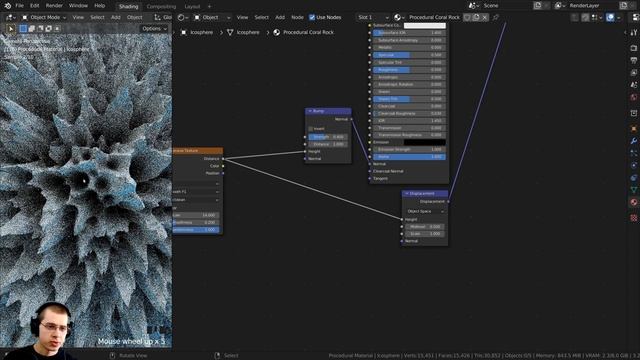The image size is (640, 360).
Task: Click the Blender logo icon
Action: pyautogui.click(x=7, y=6)
